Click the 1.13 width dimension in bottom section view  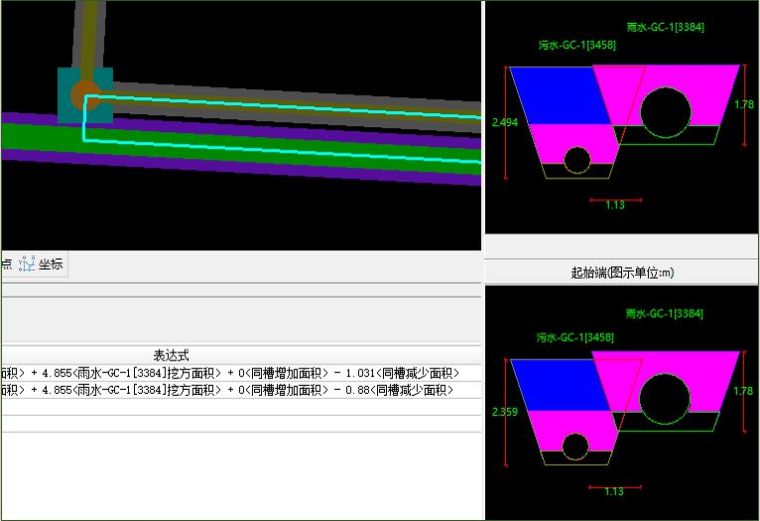[614, 491]
